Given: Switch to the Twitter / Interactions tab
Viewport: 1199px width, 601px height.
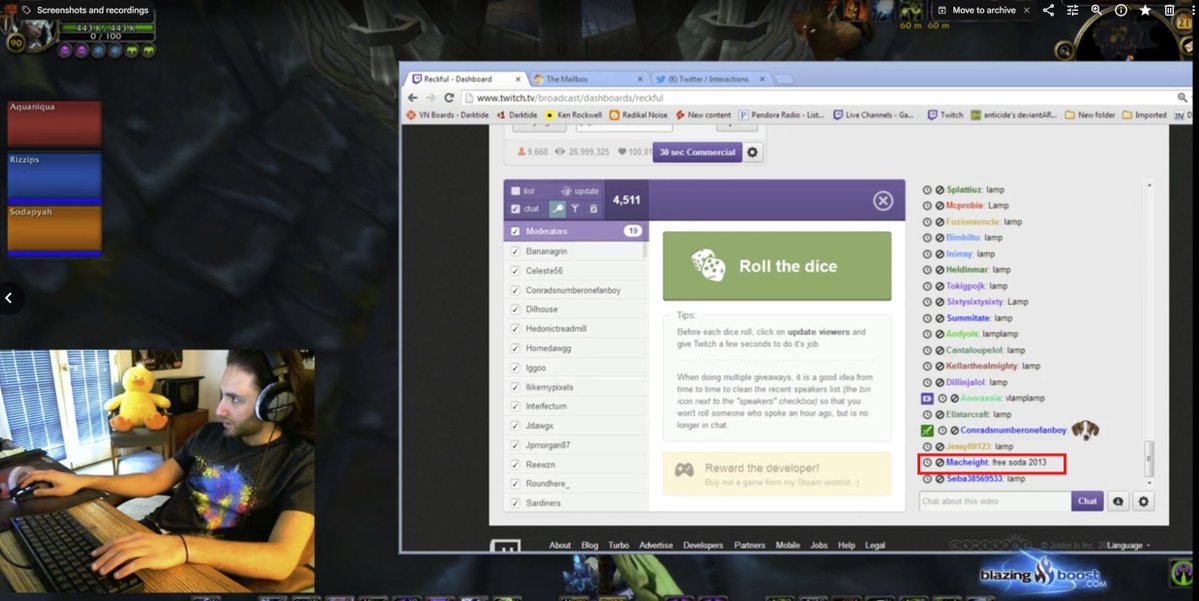Looking at the screenshot, I should (710, 79).
